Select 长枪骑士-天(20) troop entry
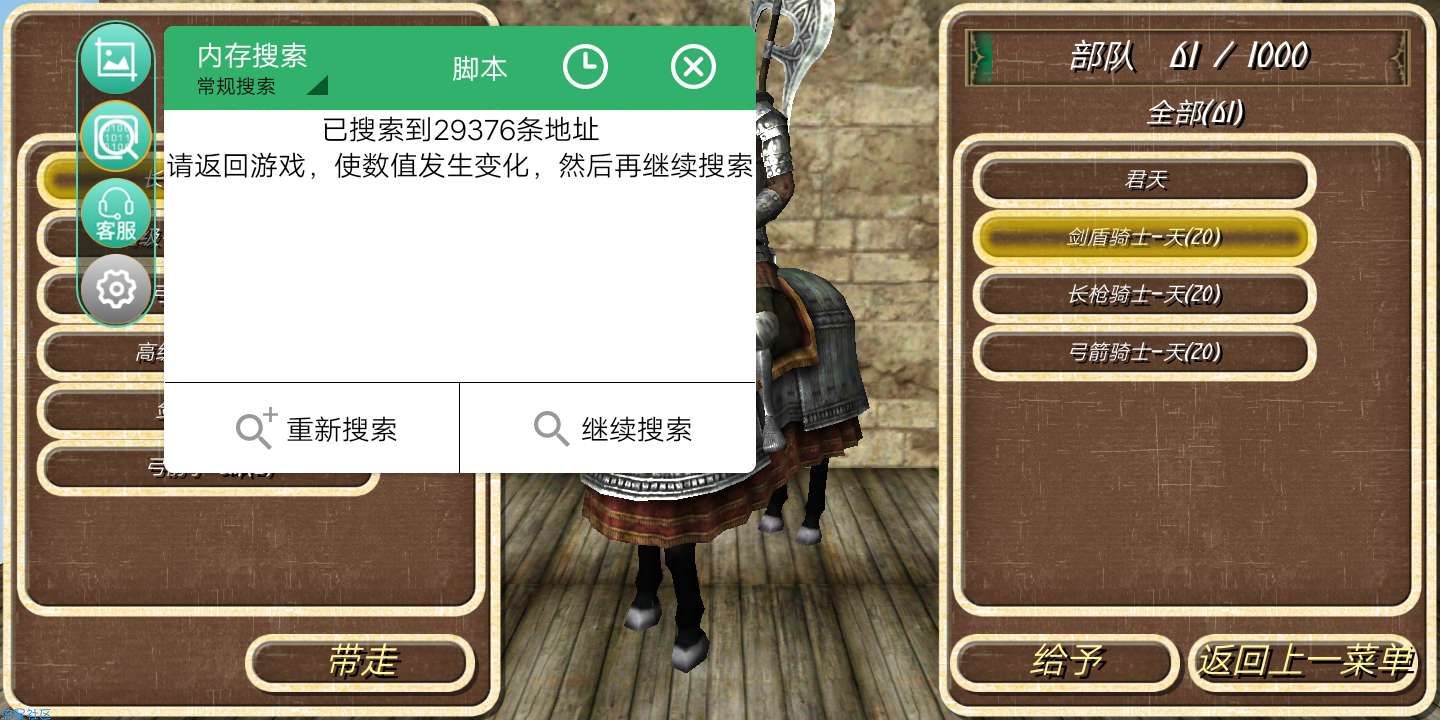 tap(1145, 294)
